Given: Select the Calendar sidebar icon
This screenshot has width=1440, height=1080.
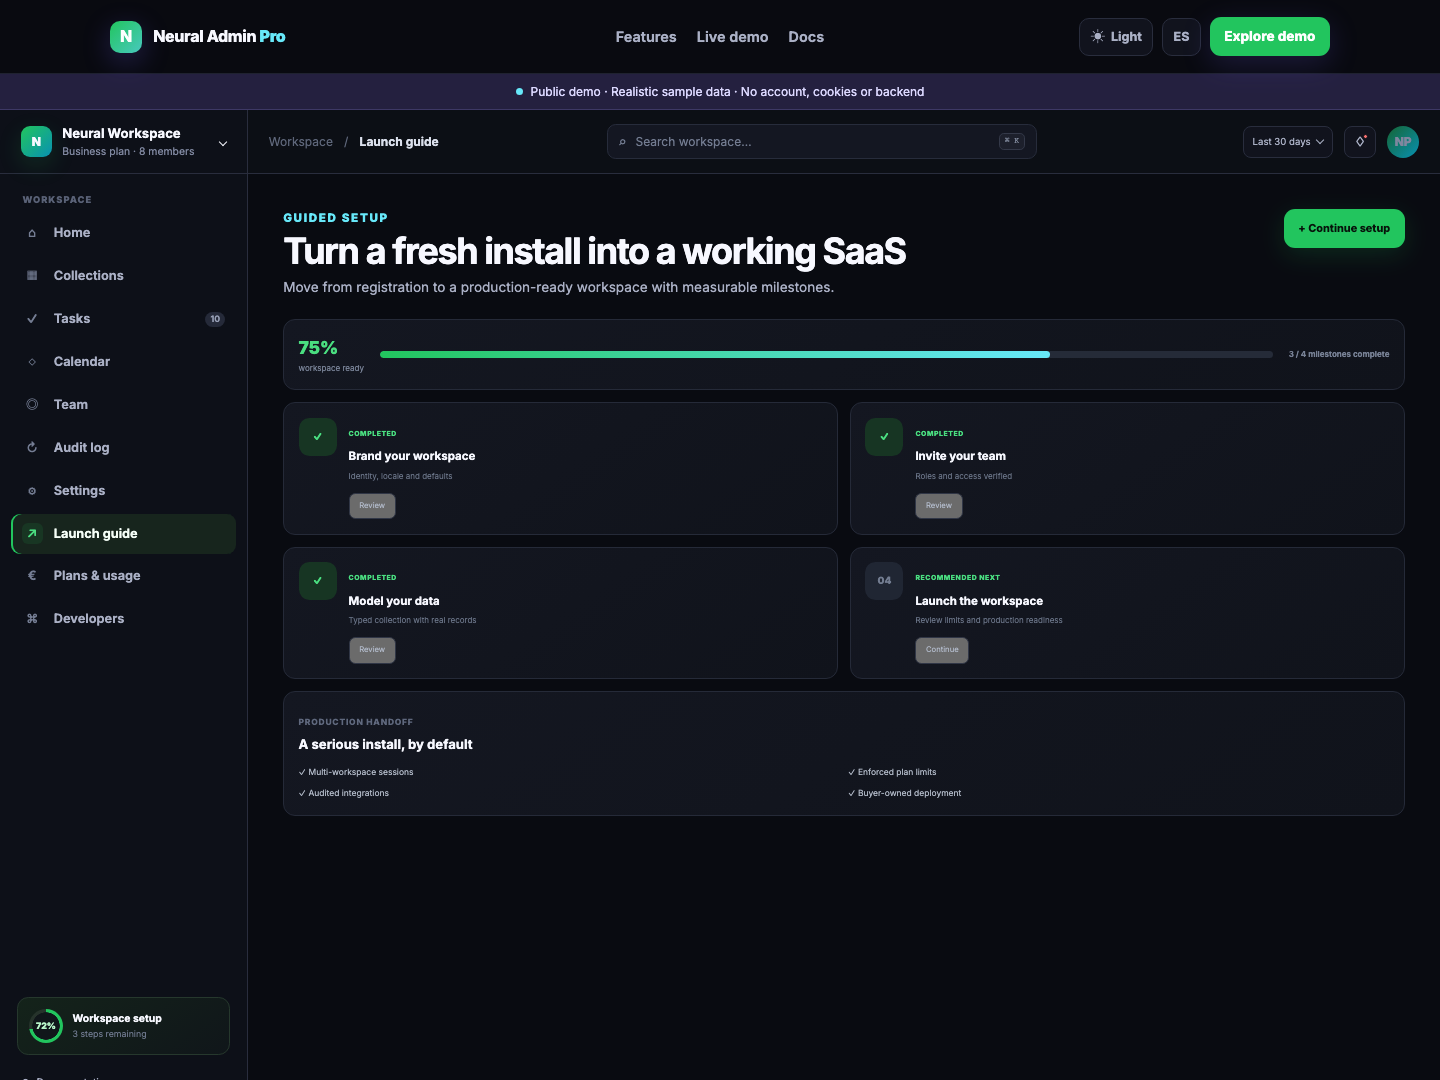Looking at the screenshot, I should tap(32, 362).
